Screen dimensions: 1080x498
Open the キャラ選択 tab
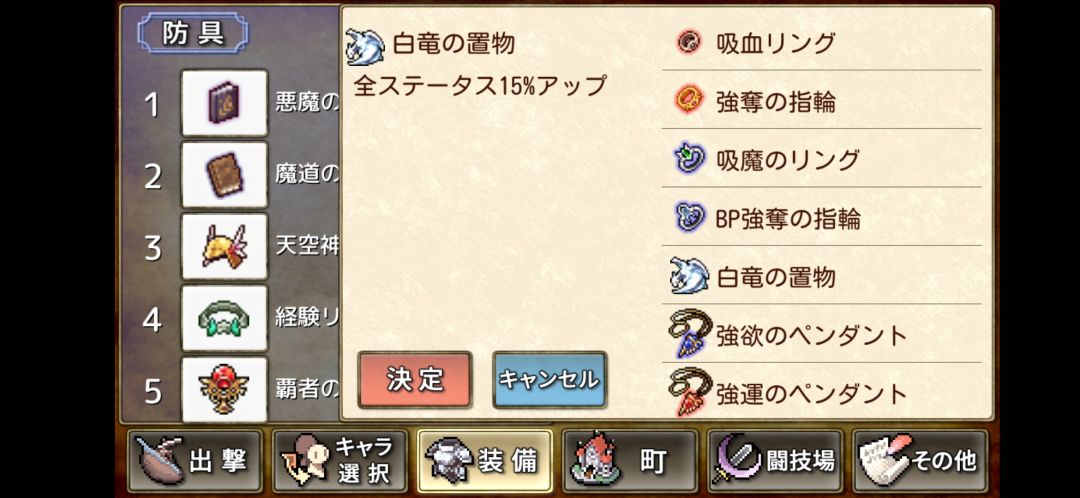(x=340, y=461)
